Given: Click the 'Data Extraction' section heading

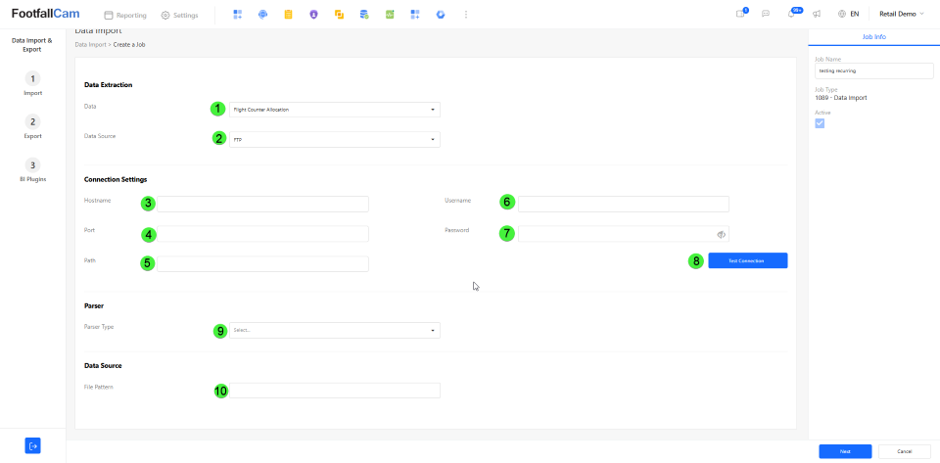Looking at the screenshot, I should pyautogui.click(x=108, y=85).
